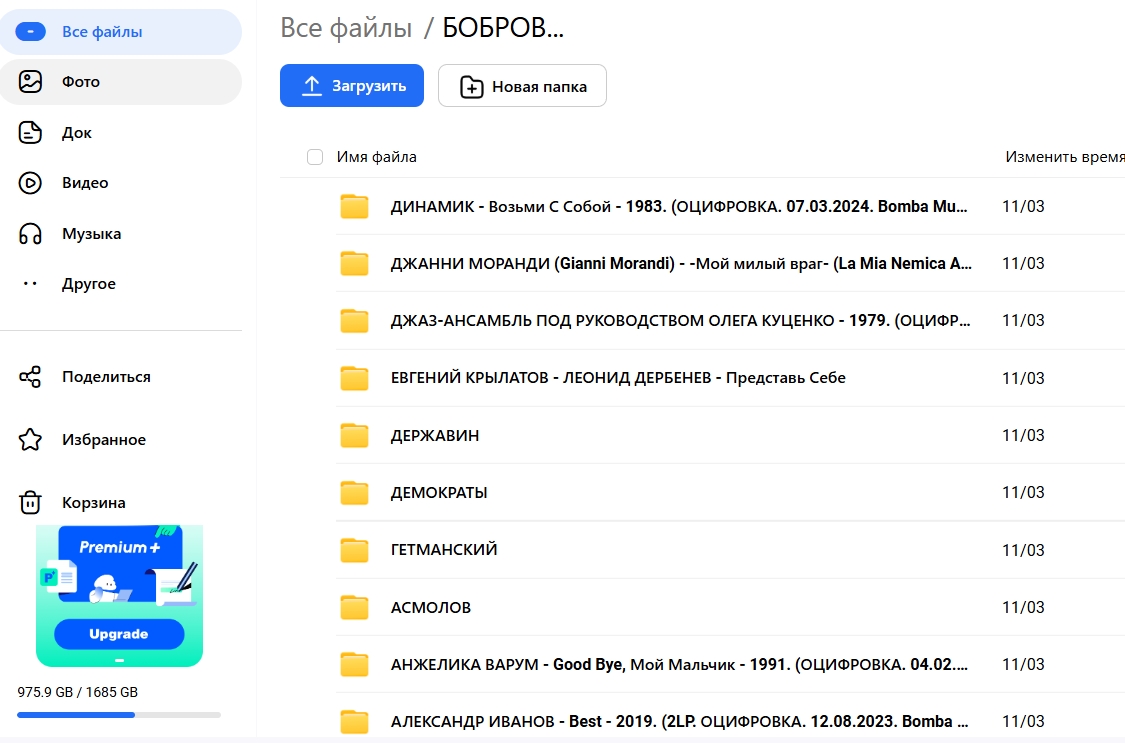The image size is (1125, 743).
Task: Open the ДЕМОКРАТЫ folder name
Action: click(x=439, y=493)
